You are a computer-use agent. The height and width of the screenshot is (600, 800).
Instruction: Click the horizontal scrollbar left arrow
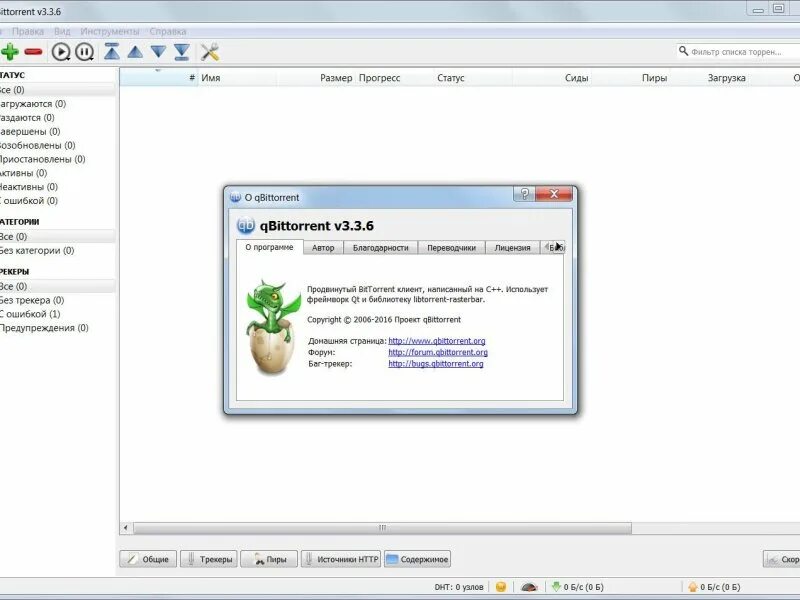point(126,528)
